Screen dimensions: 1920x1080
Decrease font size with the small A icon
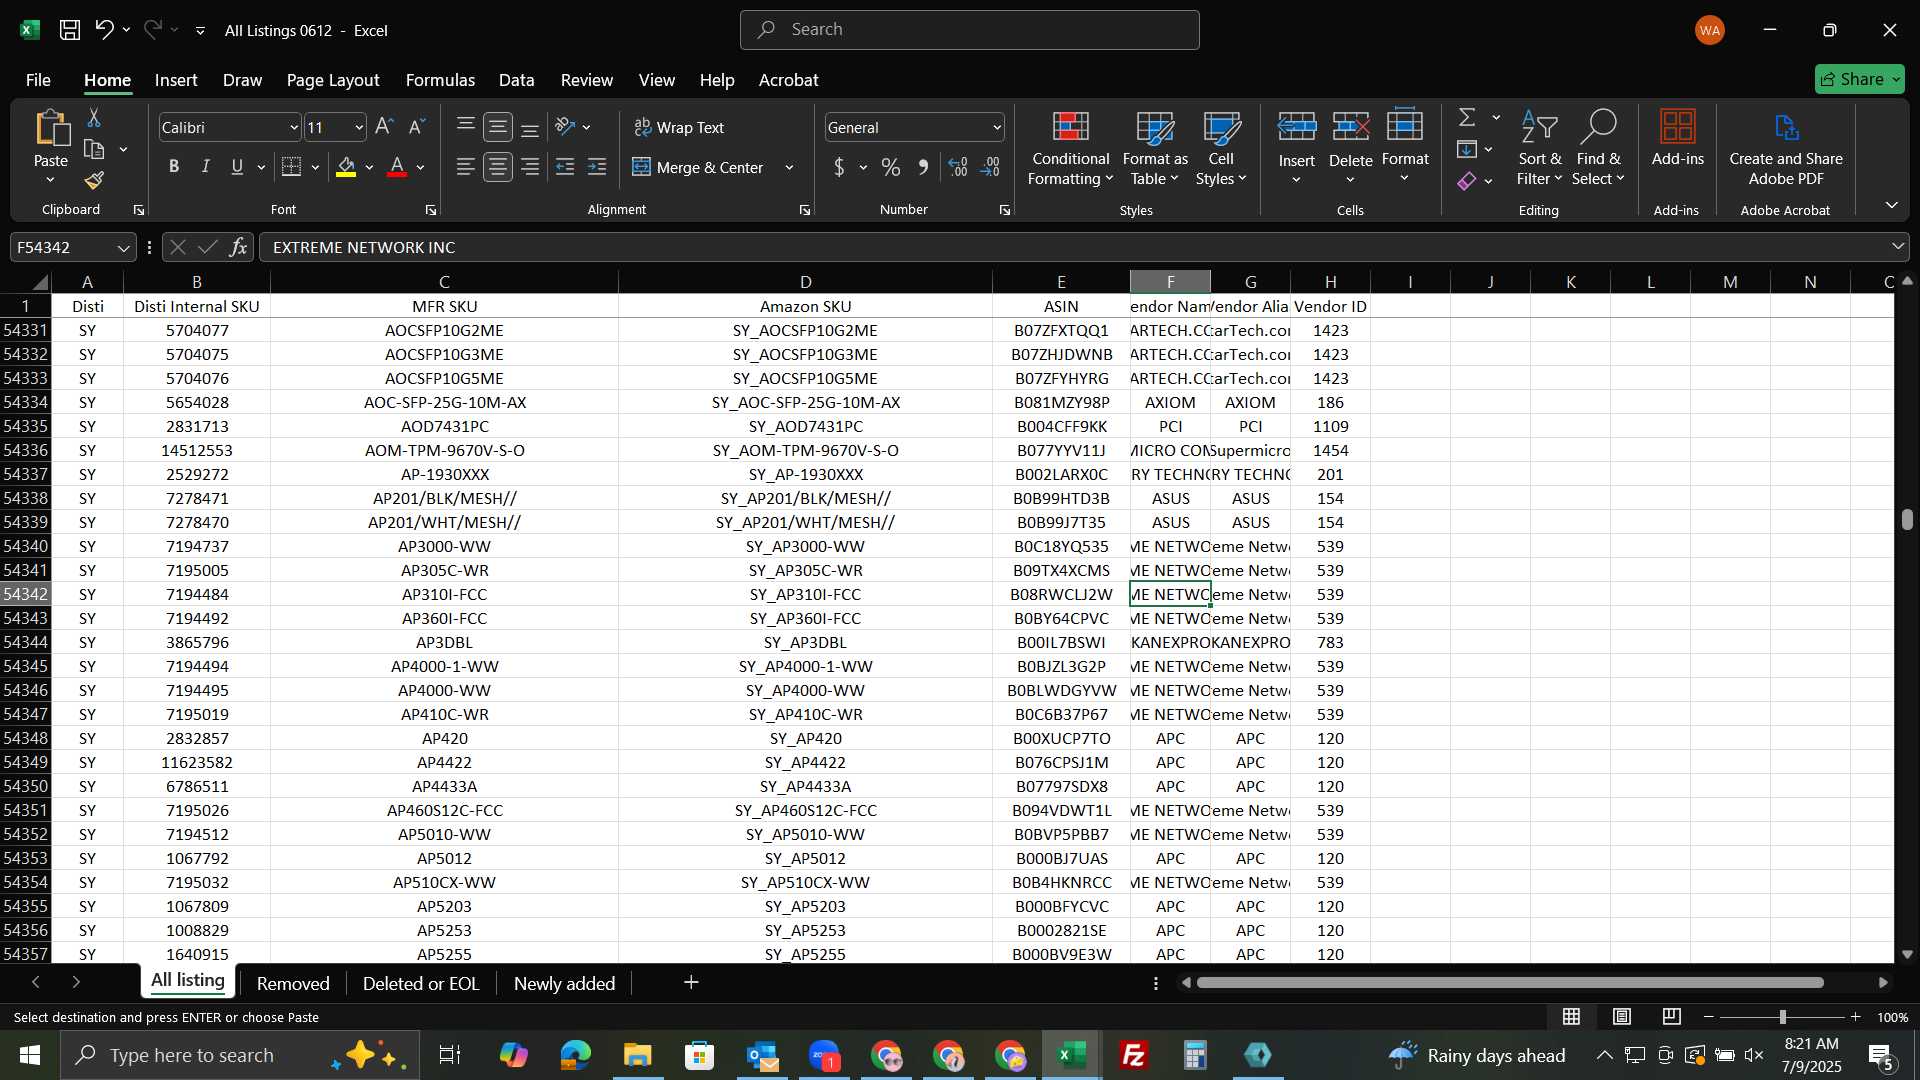click(417, 127)
